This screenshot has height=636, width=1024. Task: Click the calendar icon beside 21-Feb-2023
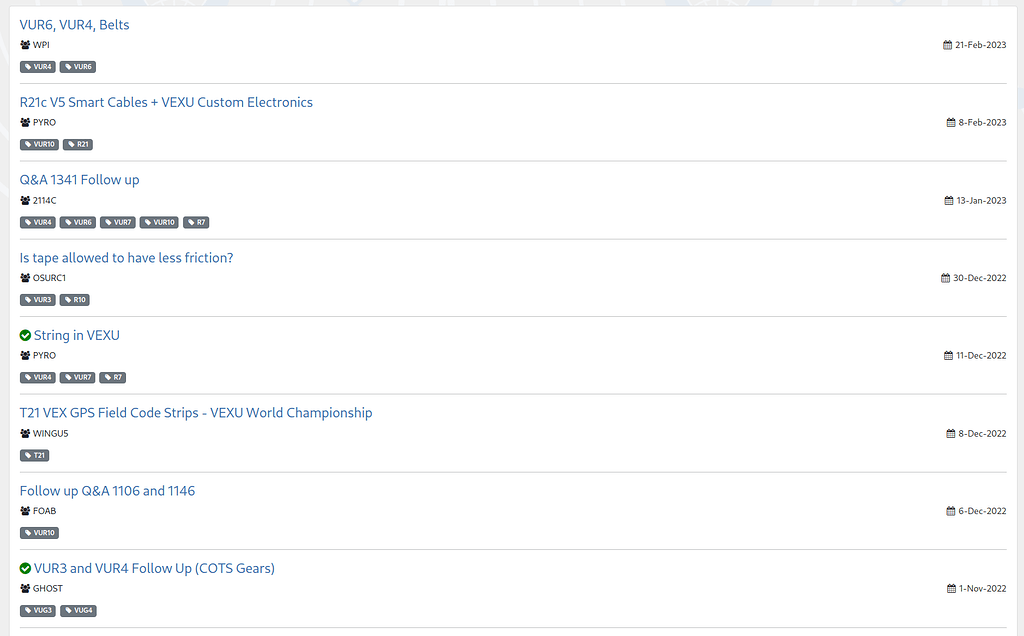pyautogui.click(x=948, y=45)
